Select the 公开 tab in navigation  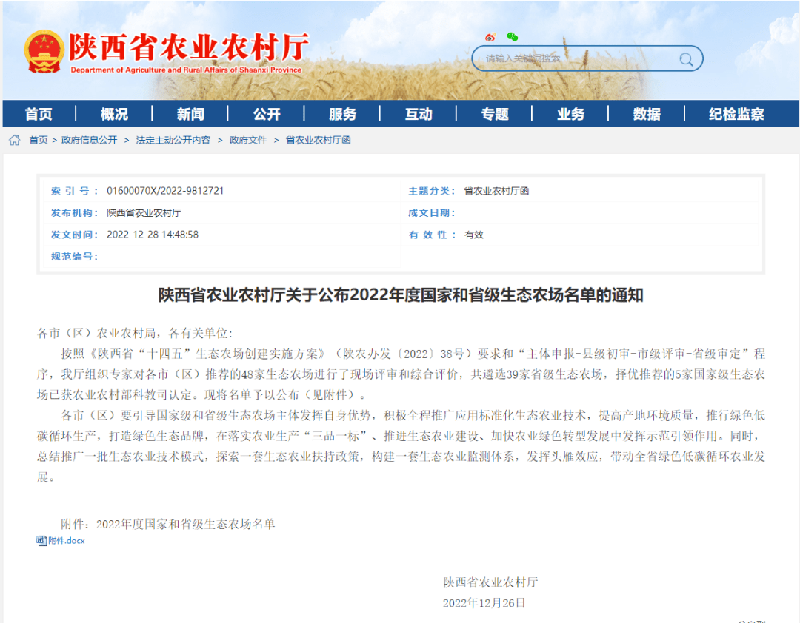[267, 114]
